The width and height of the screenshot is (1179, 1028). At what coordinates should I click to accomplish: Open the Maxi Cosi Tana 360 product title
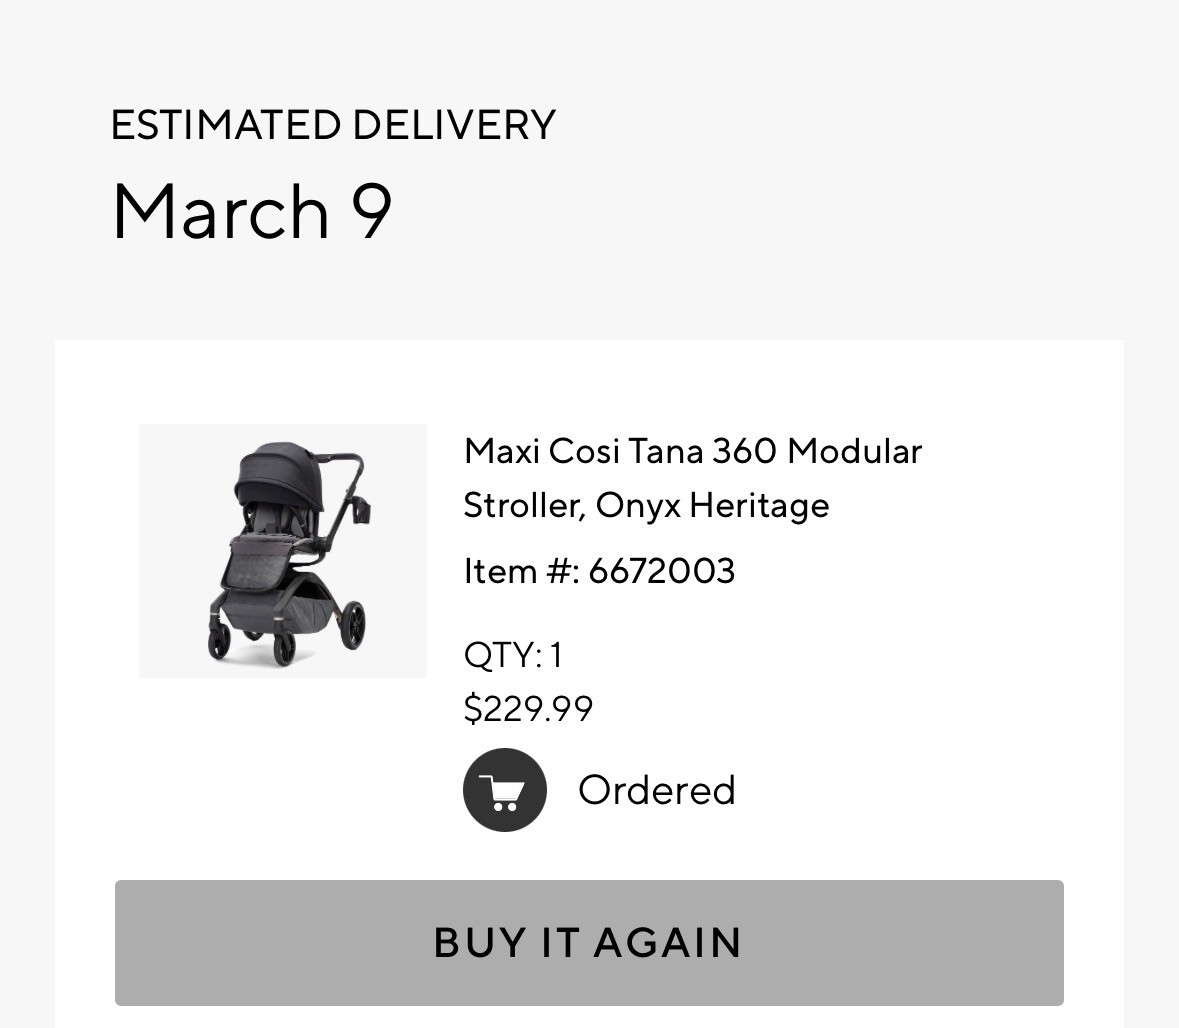coord(692,478)
